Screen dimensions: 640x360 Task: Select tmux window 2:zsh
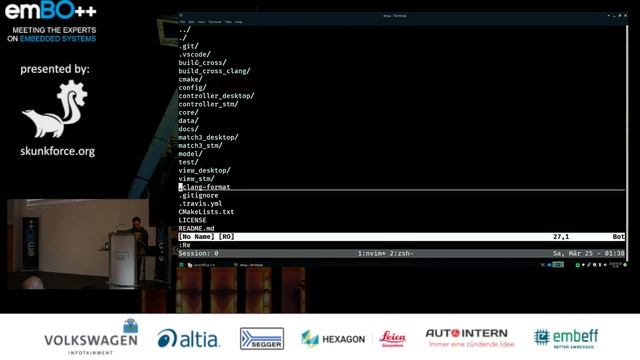pyautogui.click(x=402, y=253)
